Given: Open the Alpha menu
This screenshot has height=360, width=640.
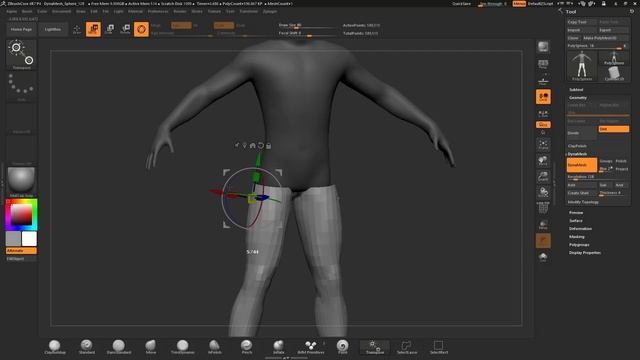Looking at the screenshot, I should tap(11, 11).
